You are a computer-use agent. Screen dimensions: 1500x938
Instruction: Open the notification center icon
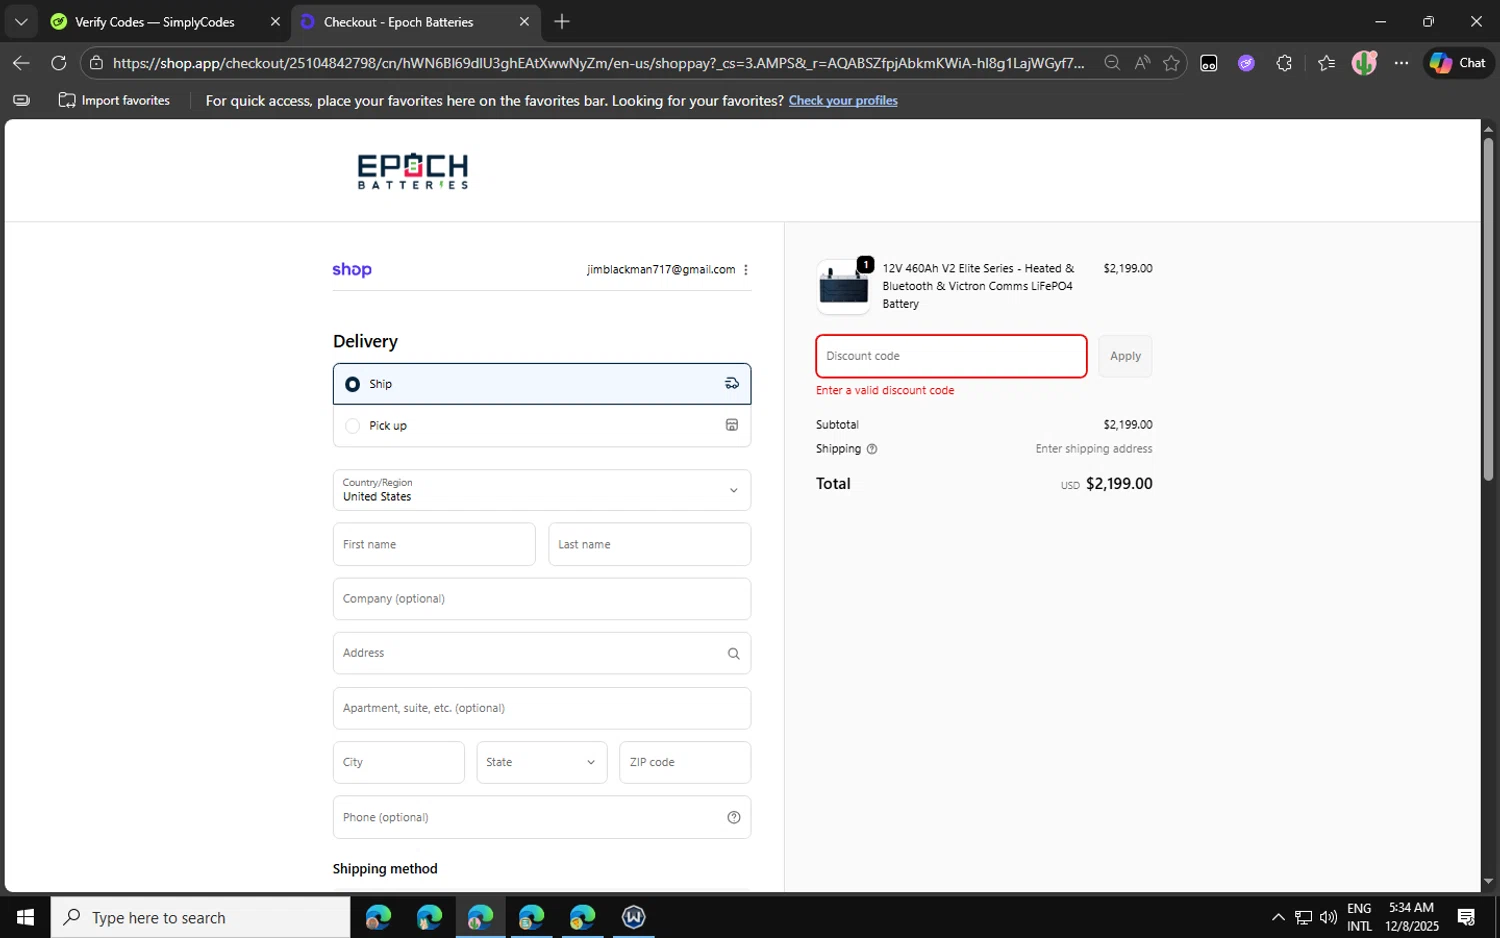(1466, 917)
